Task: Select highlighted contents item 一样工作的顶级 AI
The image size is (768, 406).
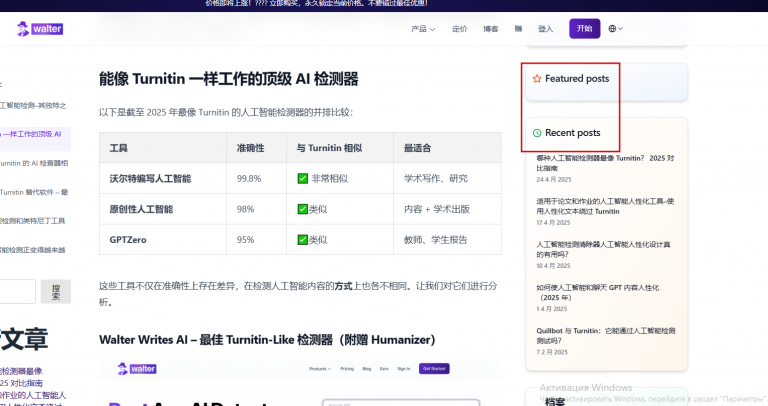Action: click(x=32, y=134)
